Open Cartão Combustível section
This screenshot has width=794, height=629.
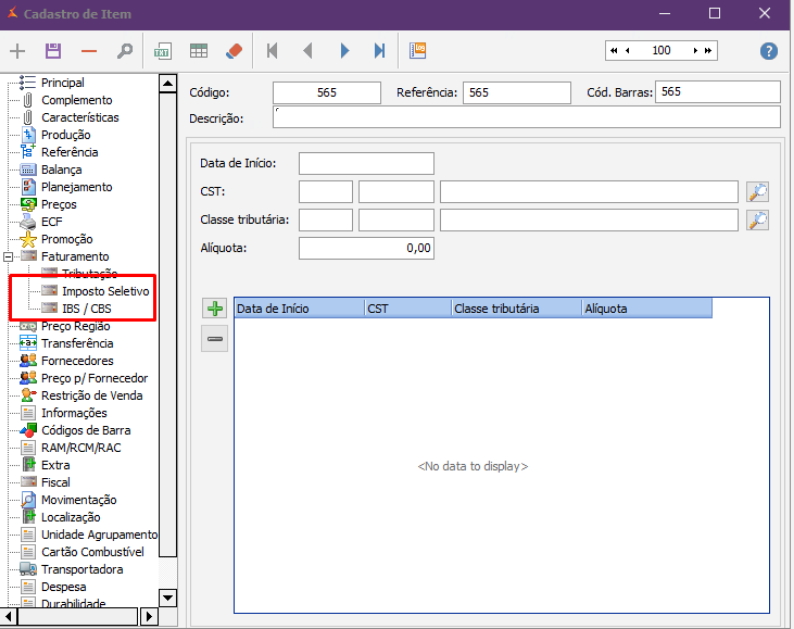[x=93, y=552]
